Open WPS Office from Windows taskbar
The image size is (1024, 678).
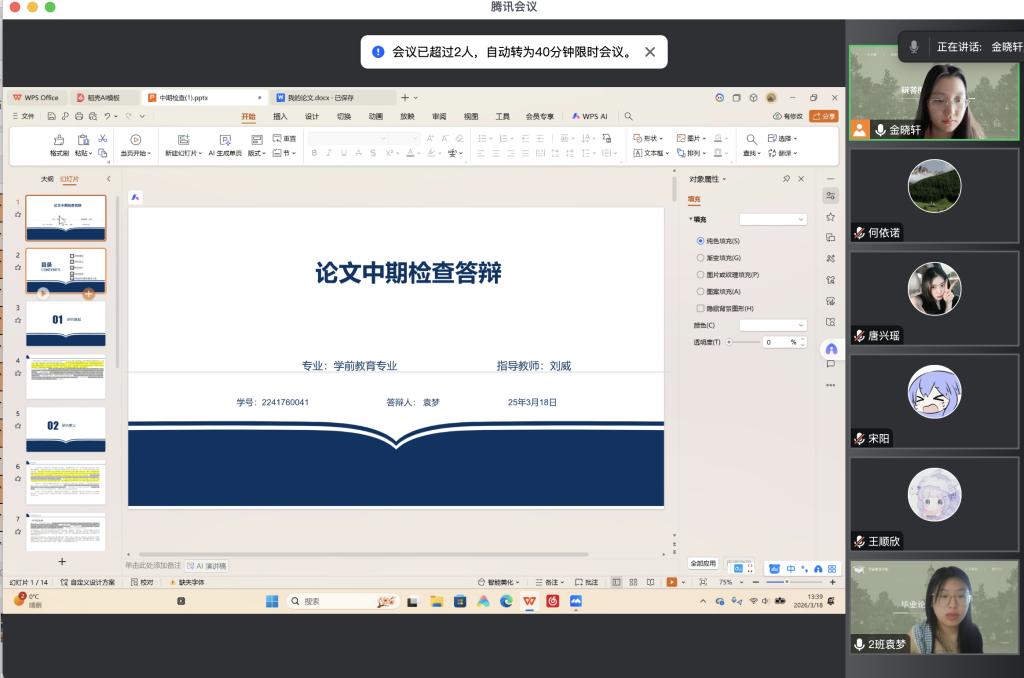point(529,601)
